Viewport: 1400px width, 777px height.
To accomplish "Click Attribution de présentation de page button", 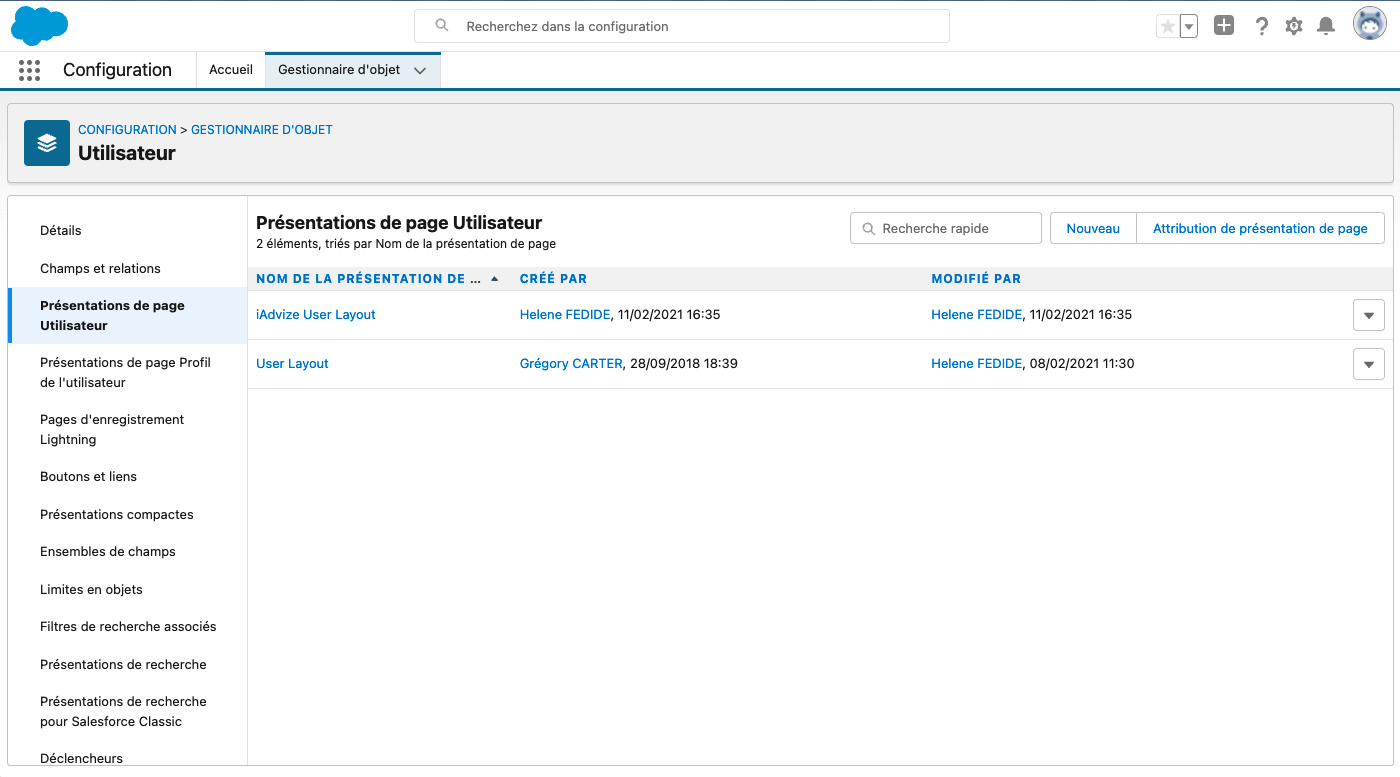I will [x=1260, y=228].
